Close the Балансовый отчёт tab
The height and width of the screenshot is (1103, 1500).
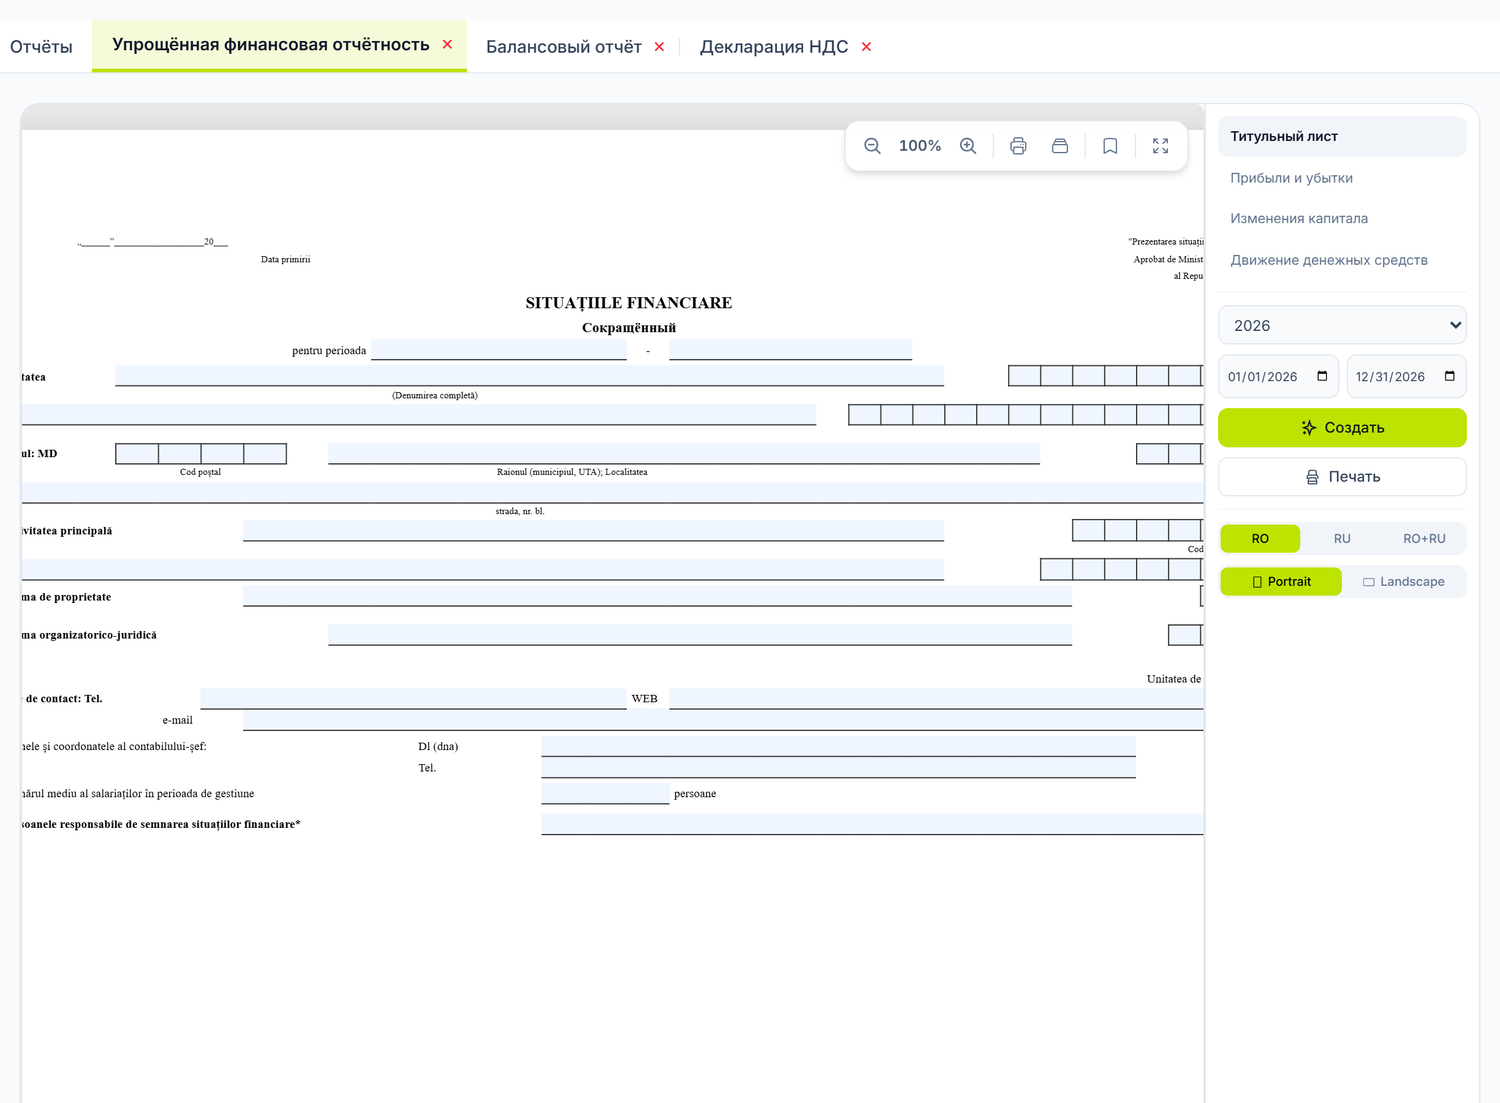(x=659, y=47)
